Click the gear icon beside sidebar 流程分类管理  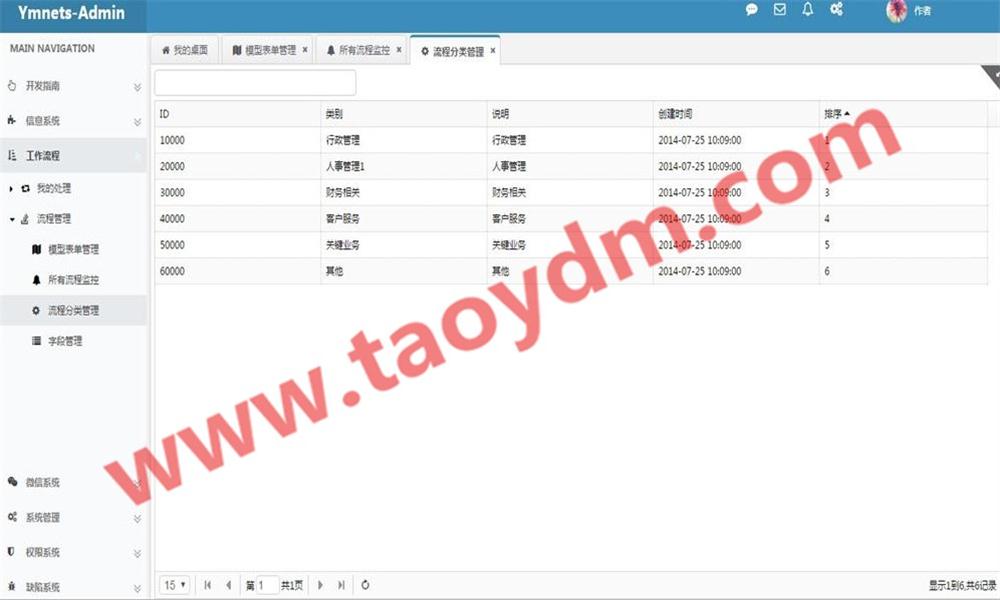pyautogui.click(x=36, y=311)
